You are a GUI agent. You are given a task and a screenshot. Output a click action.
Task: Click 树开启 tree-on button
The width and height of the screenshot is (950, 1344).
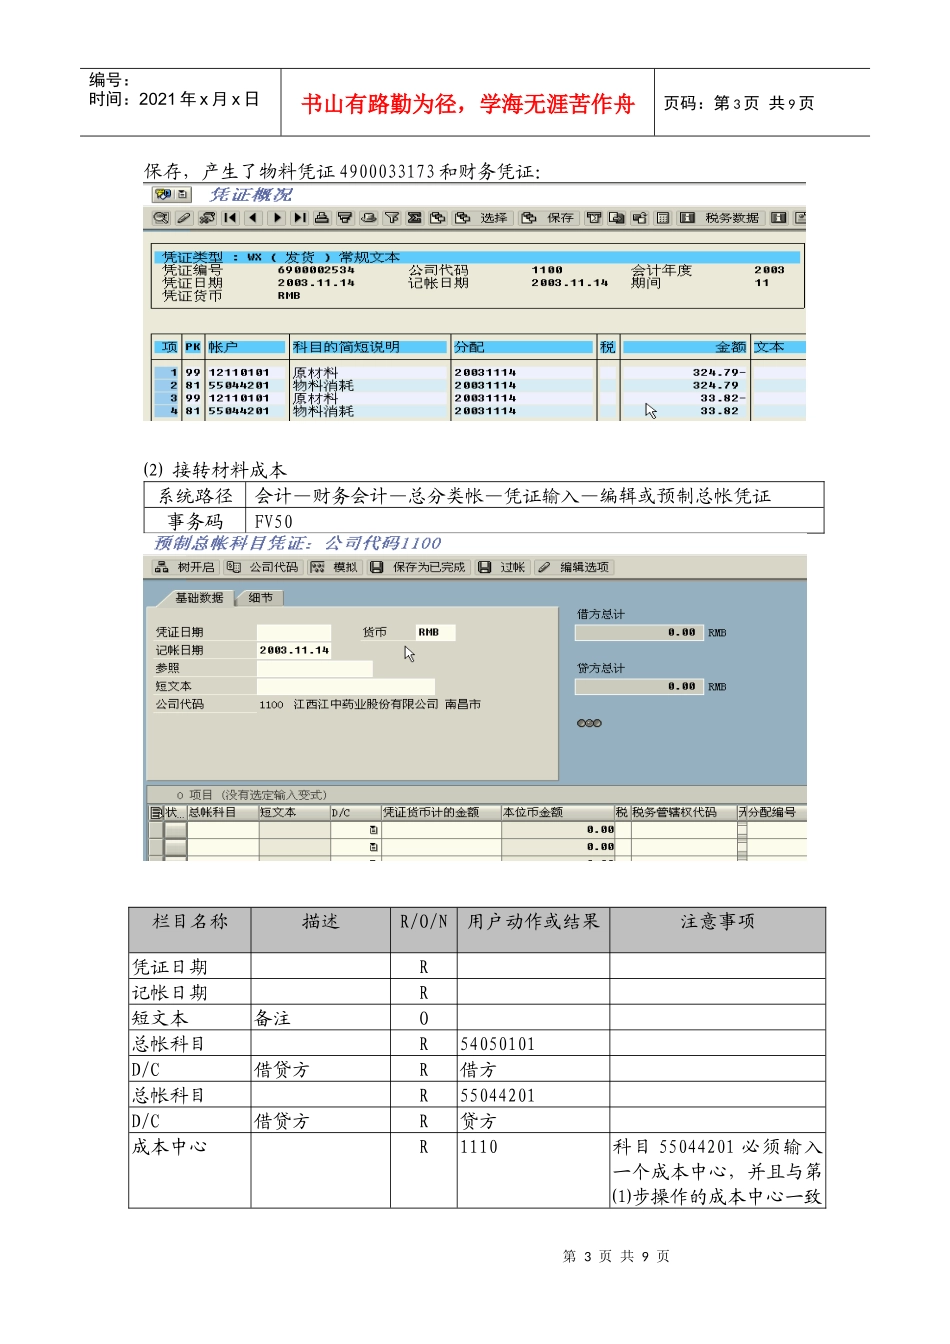(185, 567)
